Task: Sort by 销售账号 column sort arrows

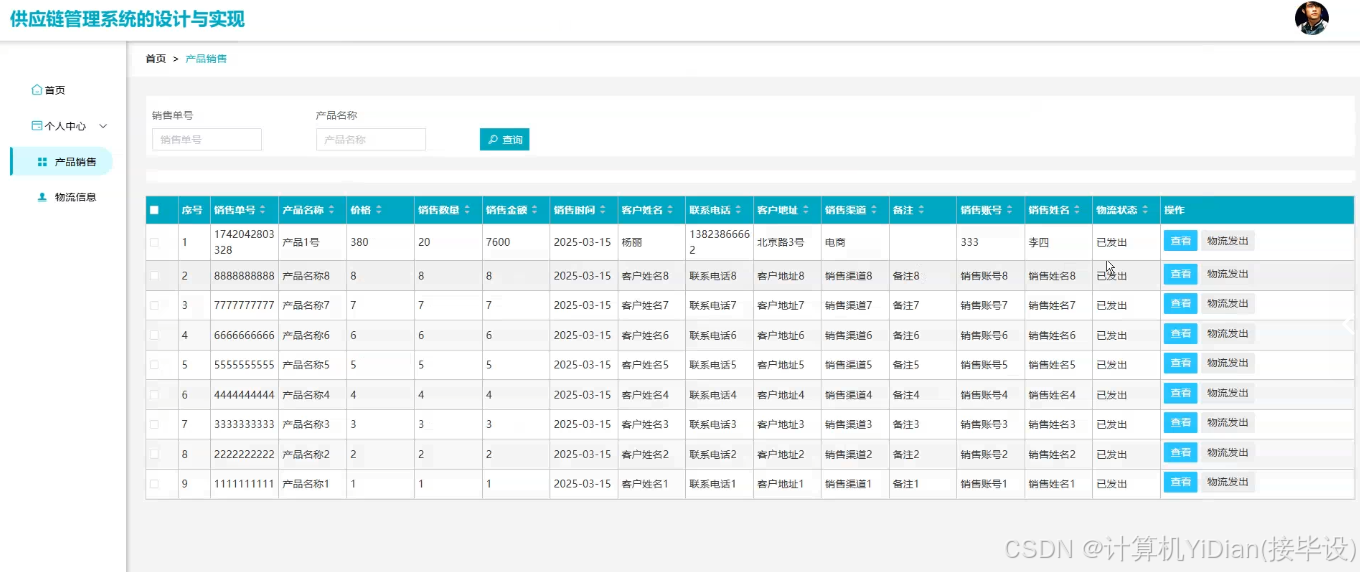Action: point(1010,210)
